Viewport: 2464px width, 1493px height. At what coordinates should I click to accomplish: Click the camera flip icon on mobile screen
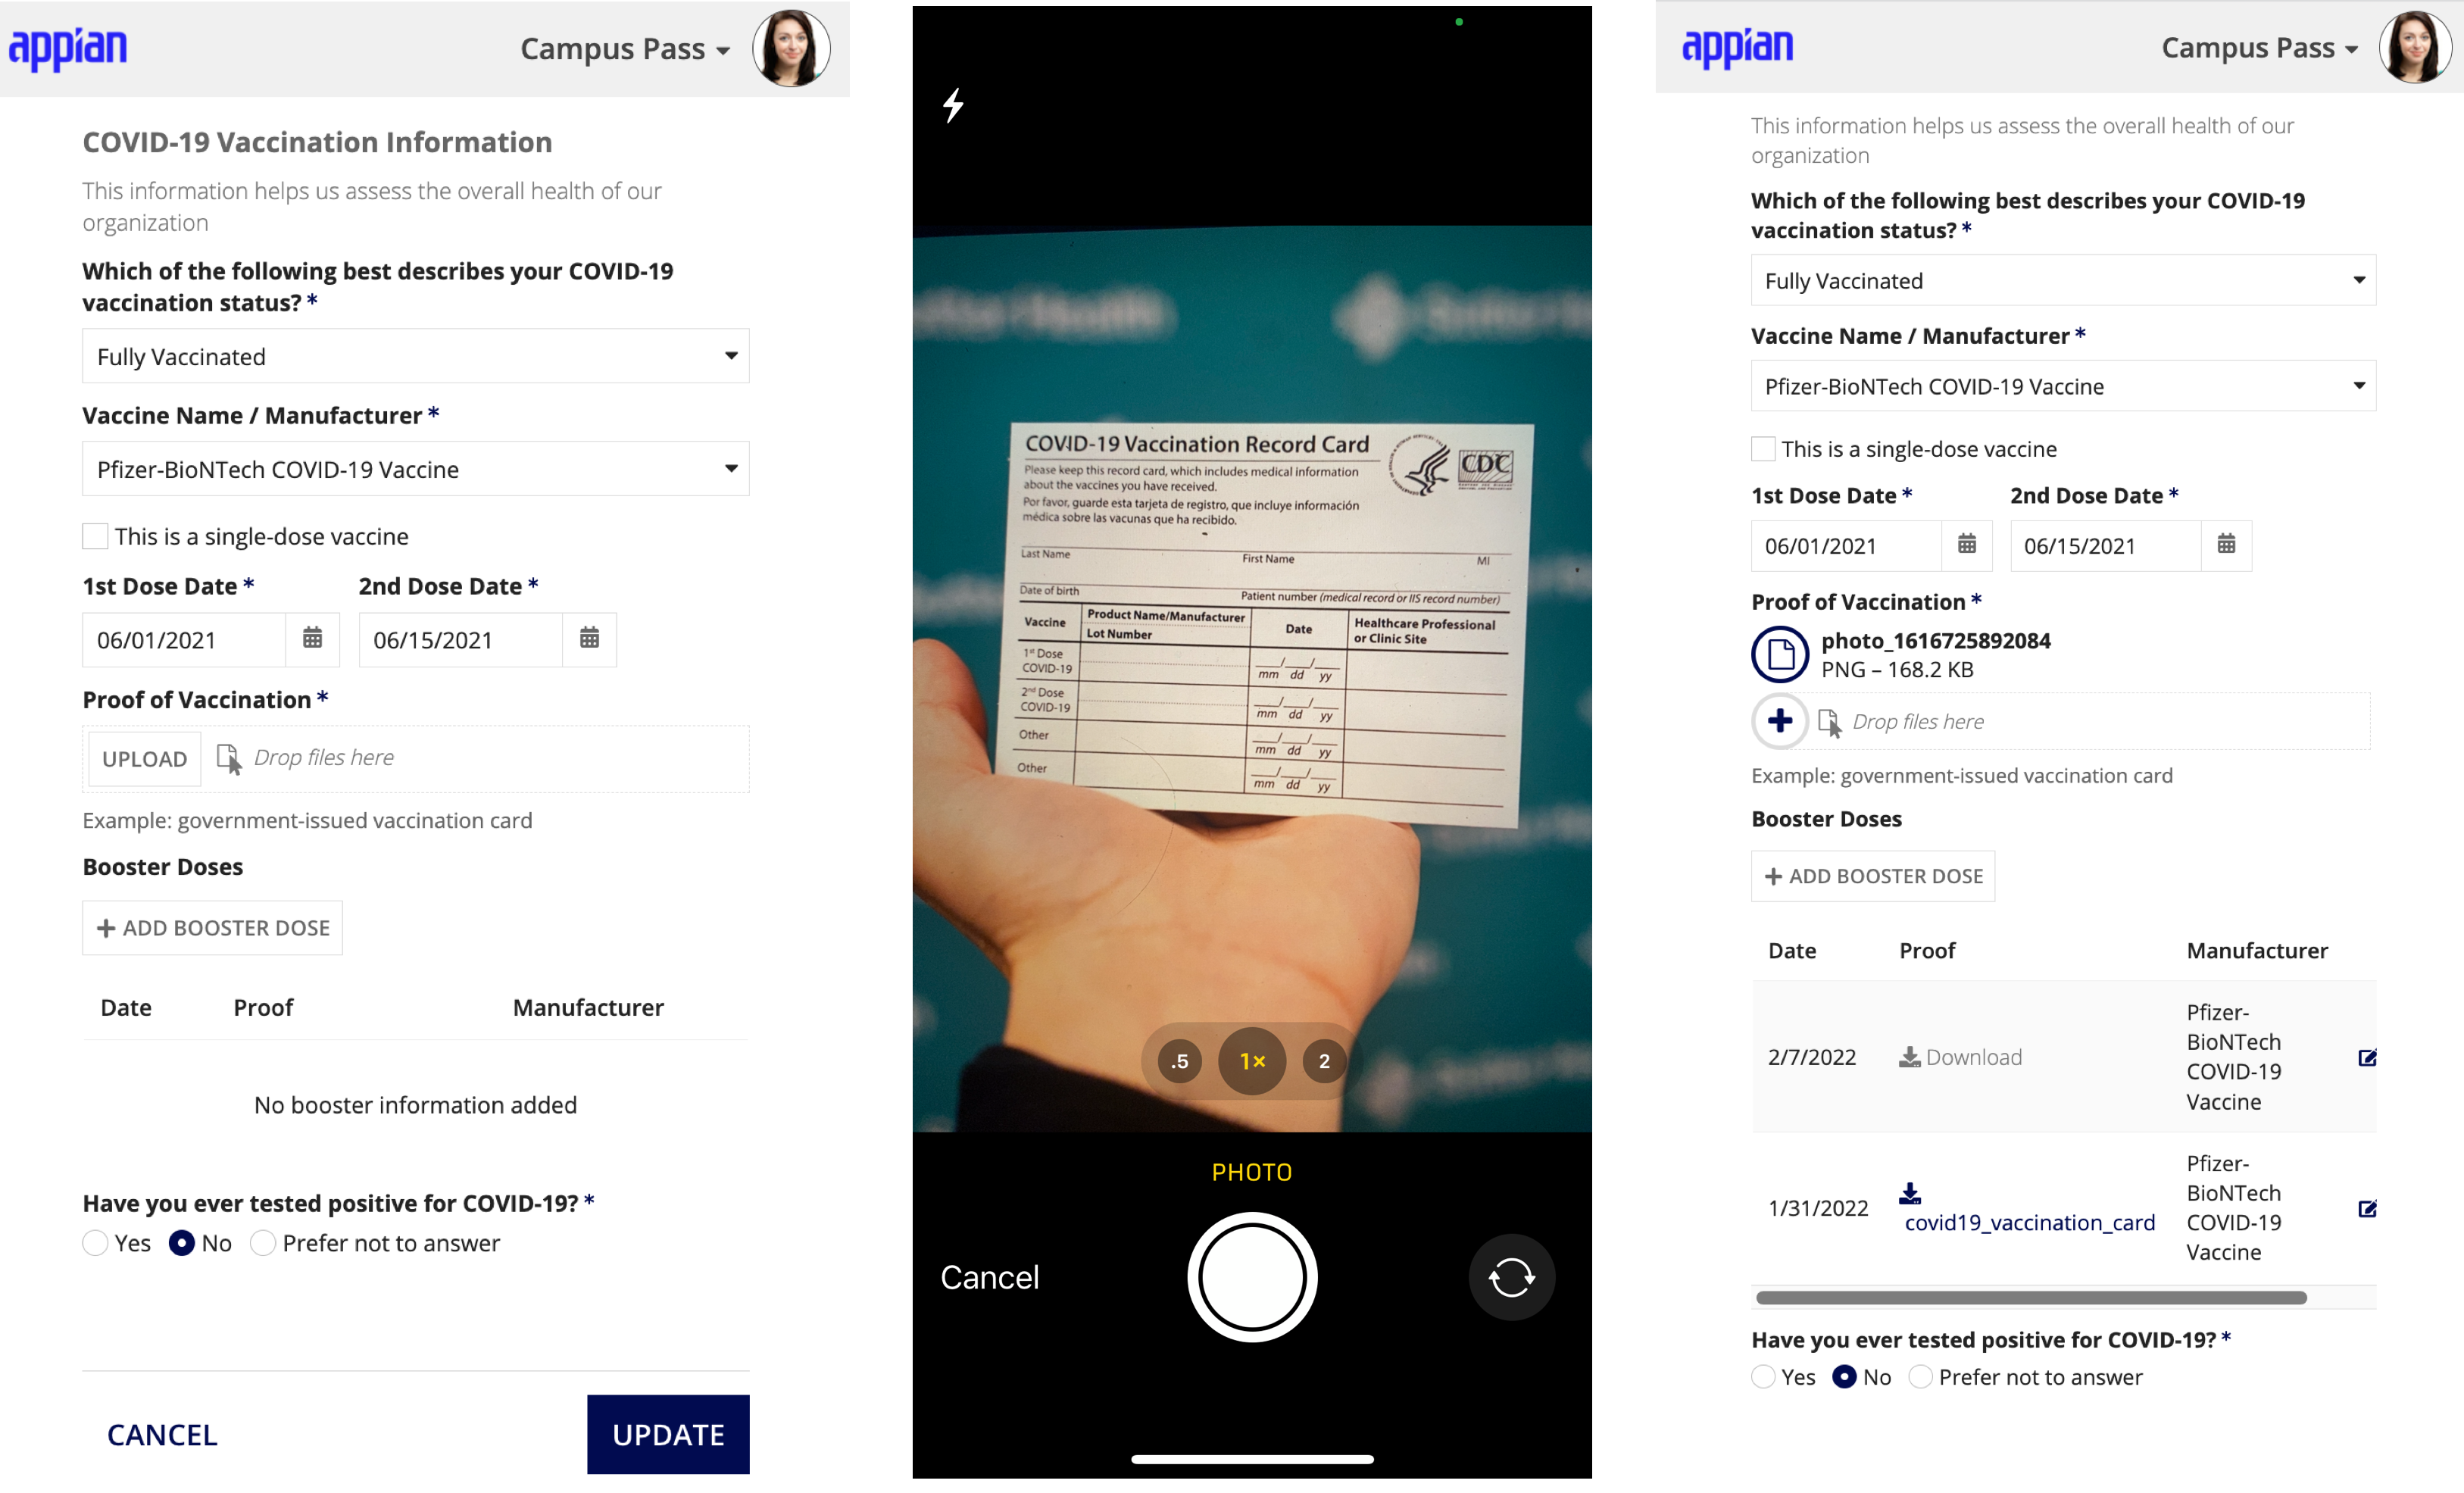coord(1510,1276)
